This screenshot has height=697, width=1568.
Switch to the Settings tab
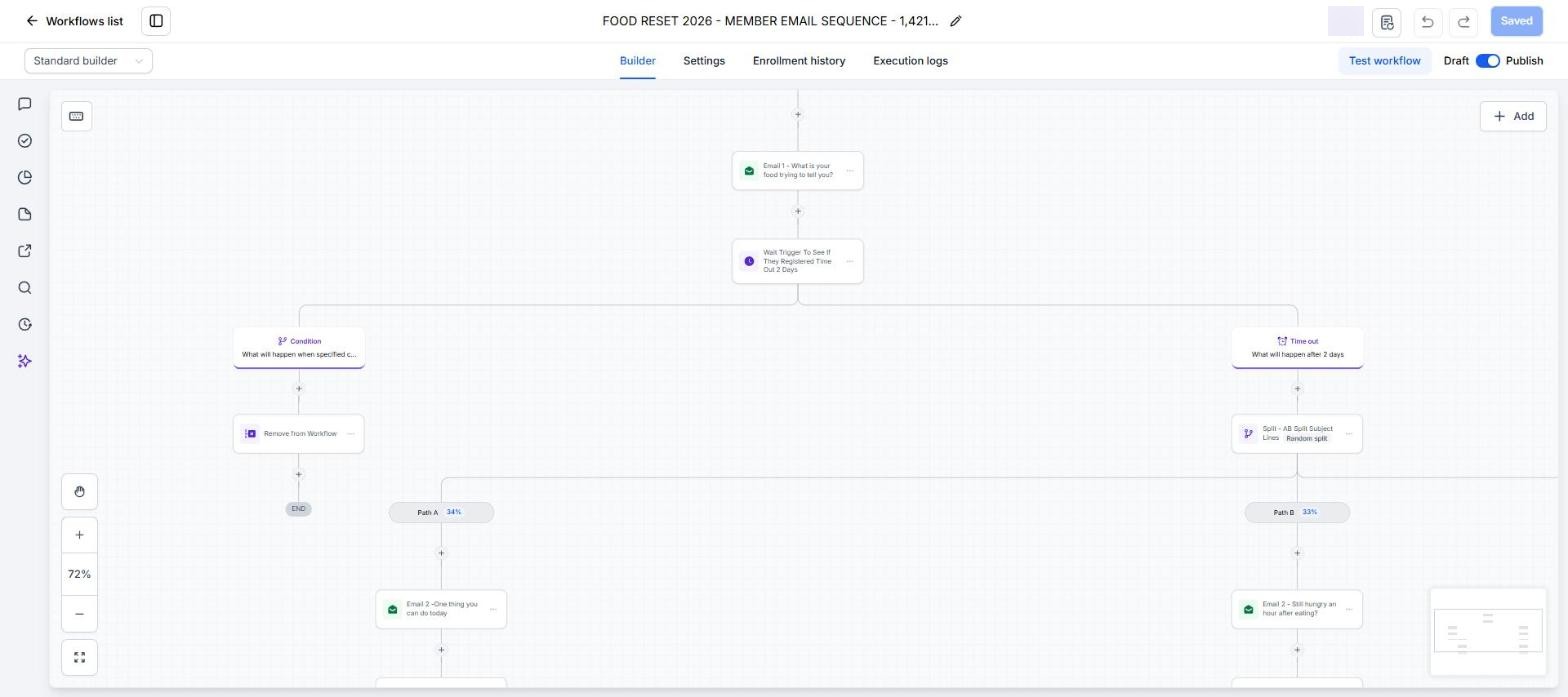coord(704,61)
